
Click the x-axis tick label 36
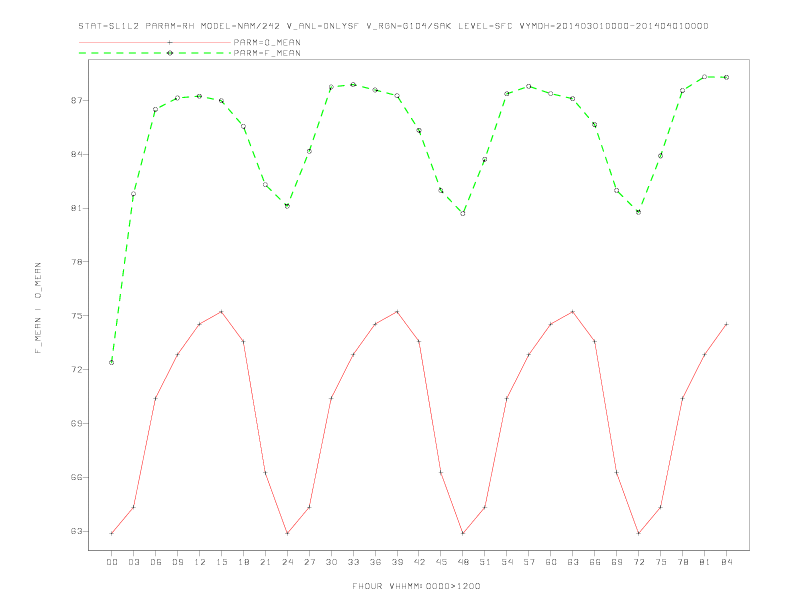(x=375, y=562)
